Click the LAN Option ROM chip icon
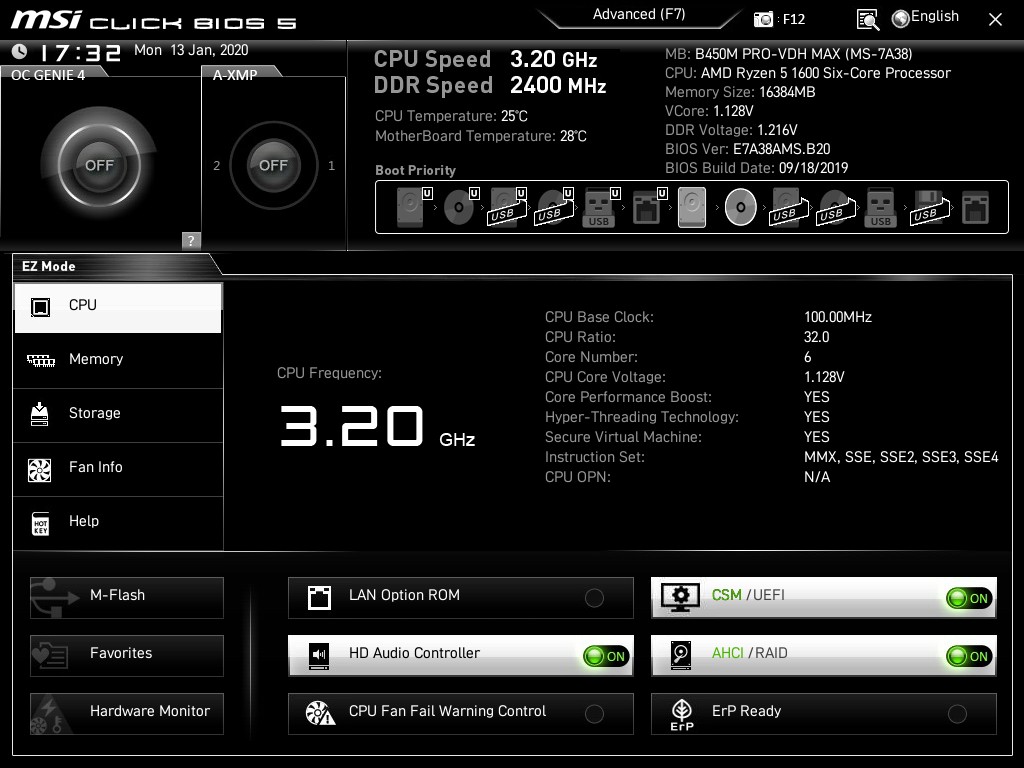1024x768 pixels. click(319, 598)
